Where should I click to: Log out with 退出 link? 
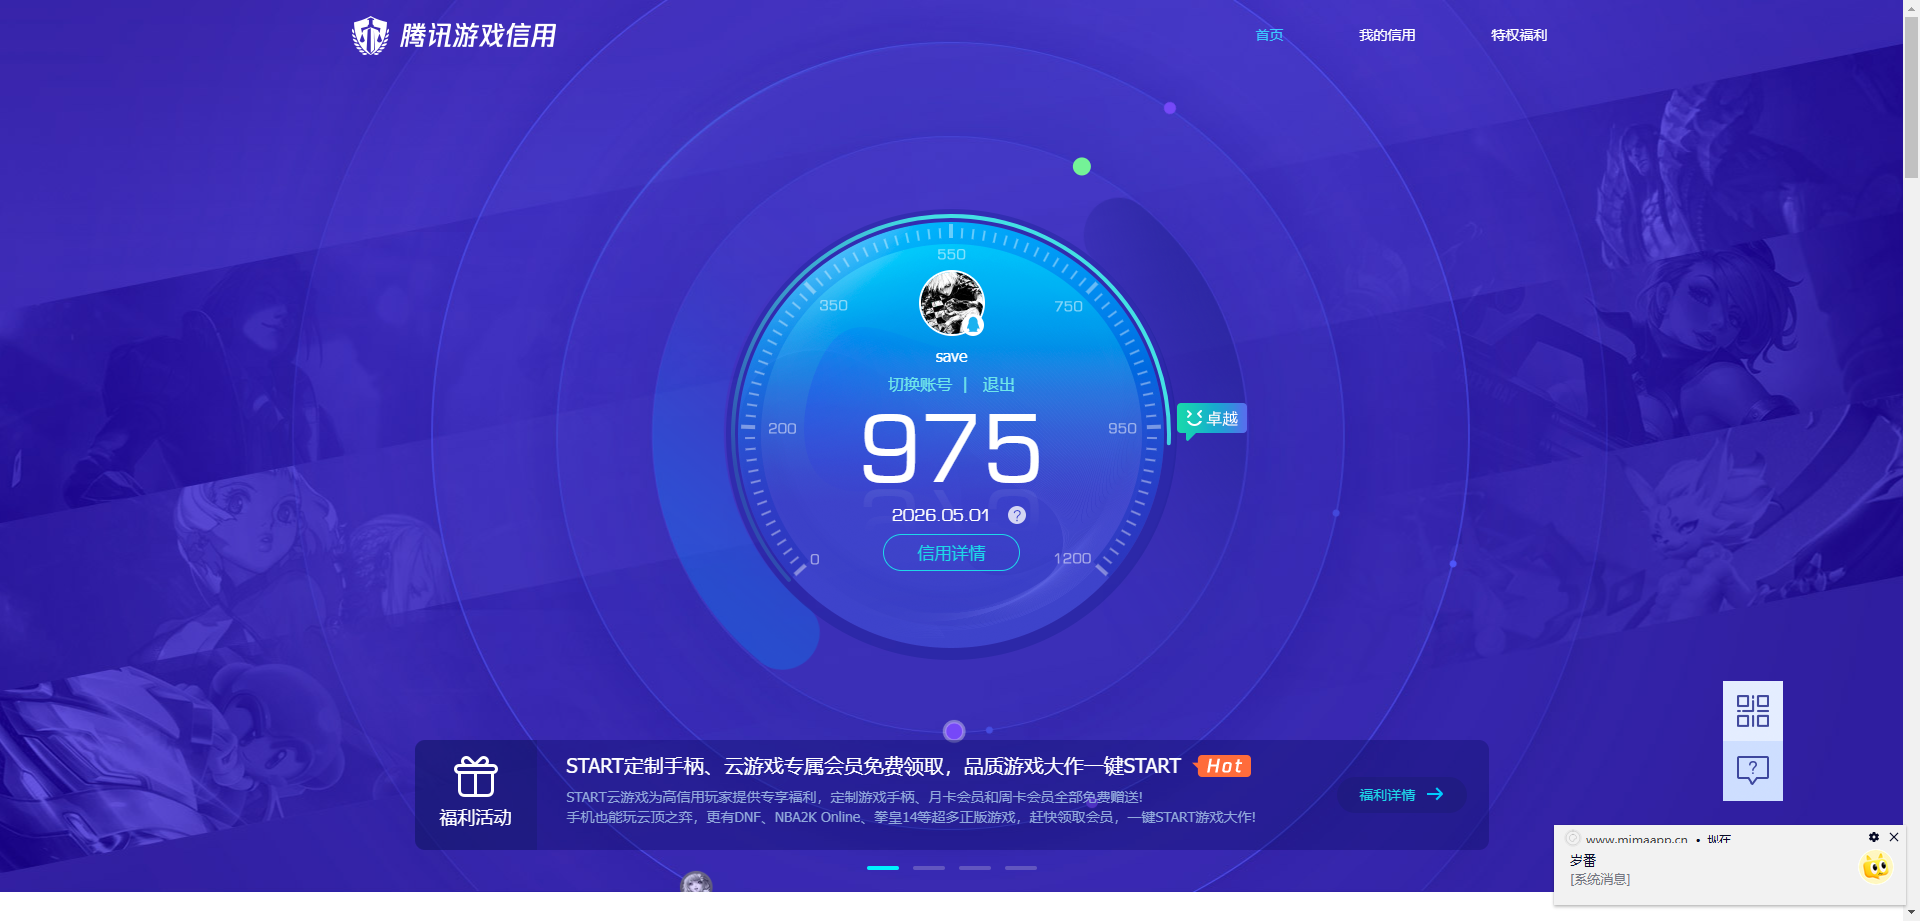click(x=998, y=385)
